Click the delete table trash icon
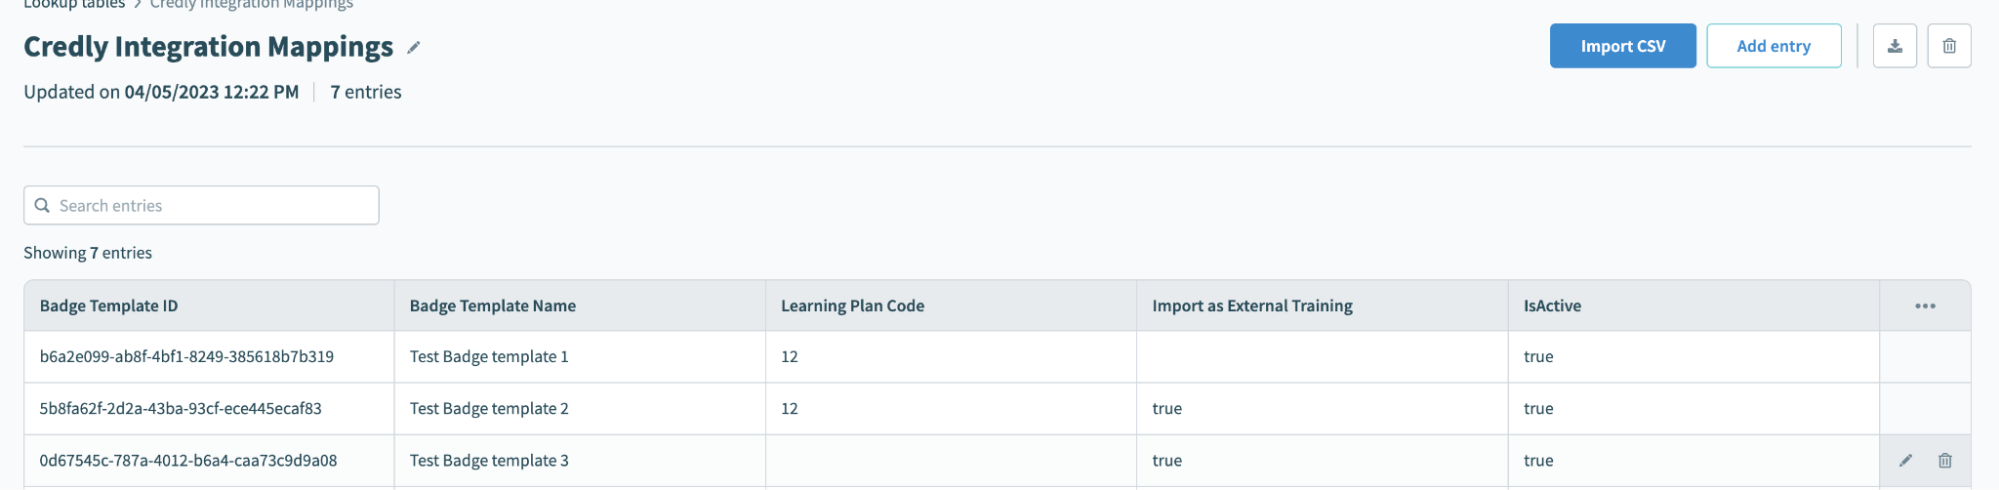Image resolution: width=1999 pixels, height=490 pixels. (x=1948, y=46)
